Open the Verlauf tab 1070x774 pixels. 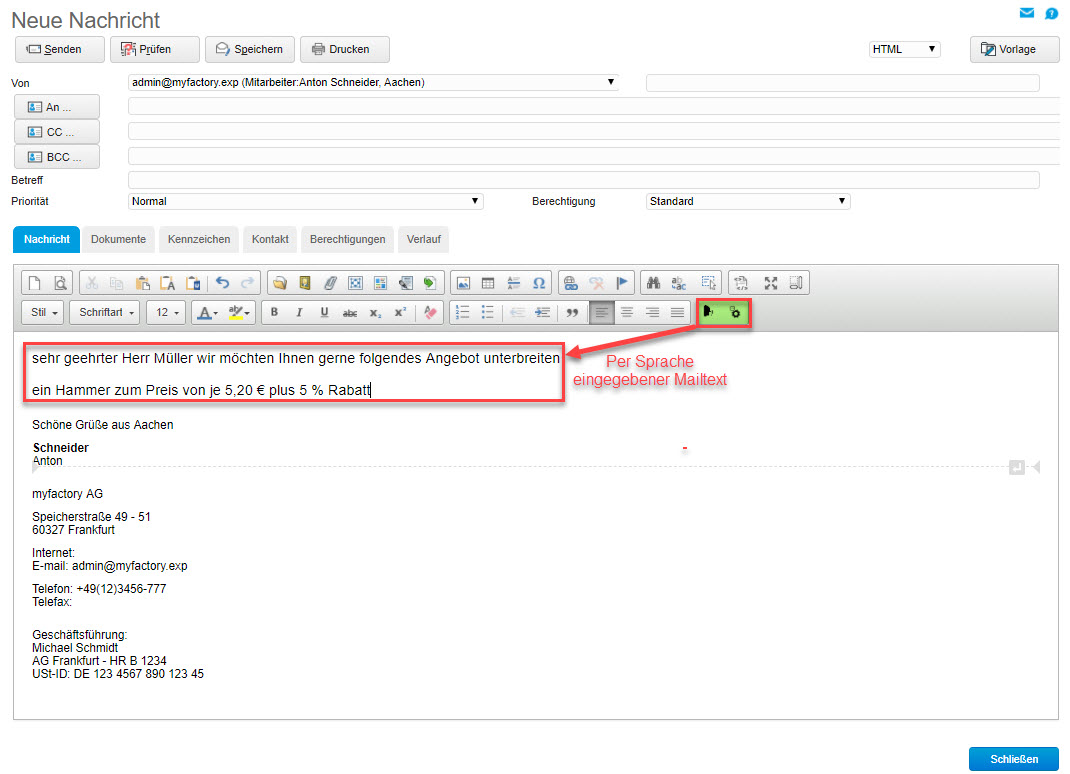point(424,239)
